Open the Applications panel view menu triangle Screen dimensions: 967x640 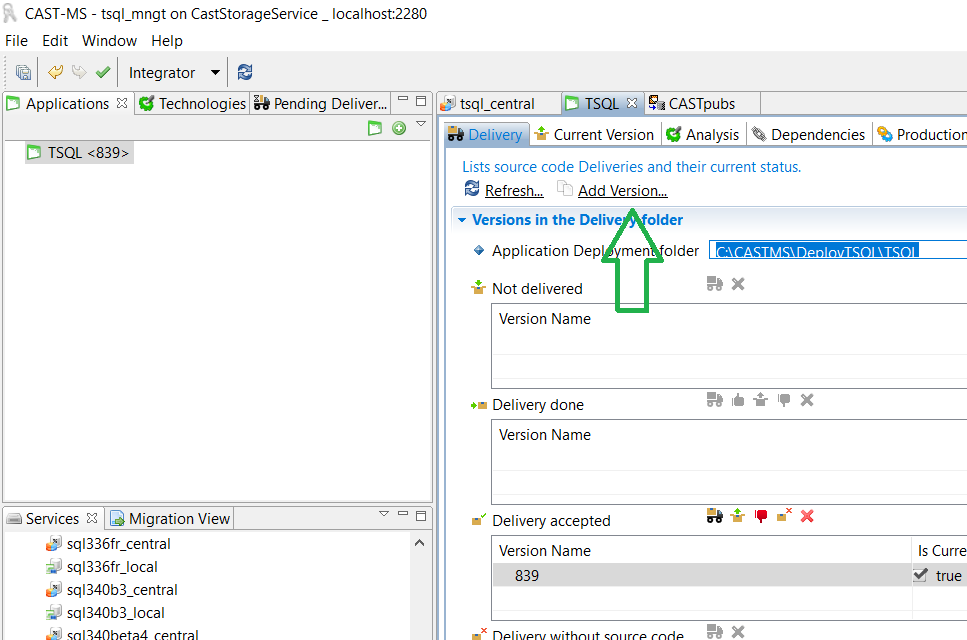[421, 125]
